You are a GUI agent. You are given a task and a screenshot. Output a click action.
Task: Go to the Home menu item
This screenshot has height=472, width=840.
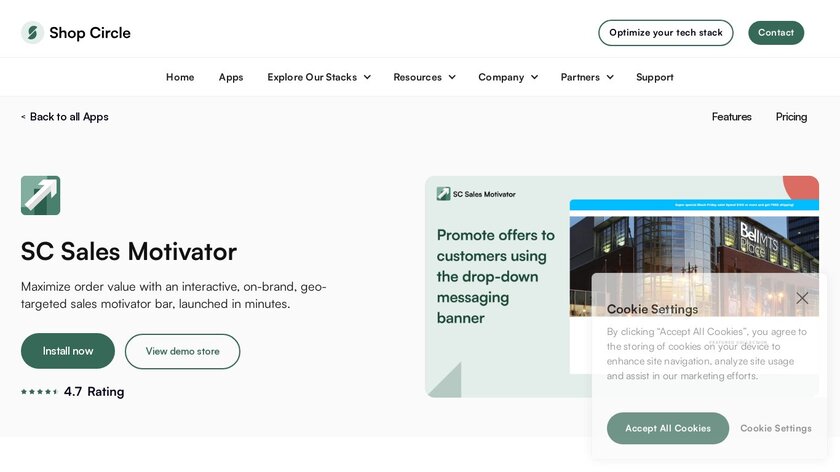180,77
